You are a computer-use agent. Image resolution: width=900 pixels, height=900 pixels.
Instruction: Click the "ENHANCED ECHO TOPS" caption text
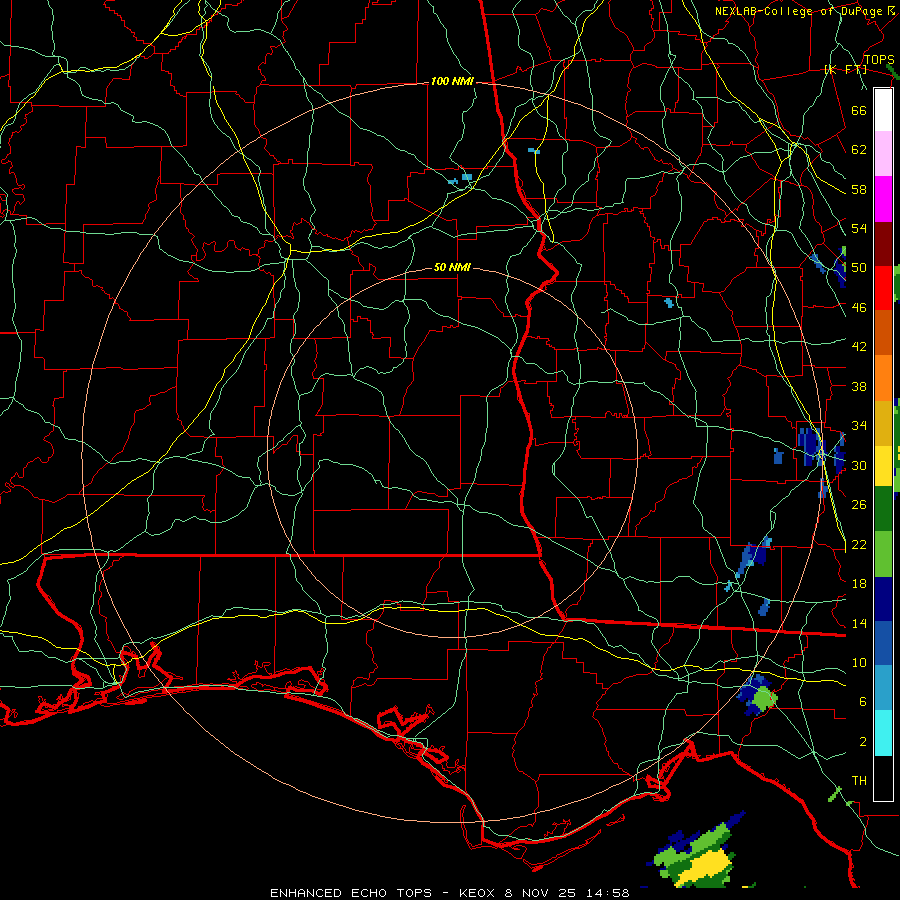(351, 893)
